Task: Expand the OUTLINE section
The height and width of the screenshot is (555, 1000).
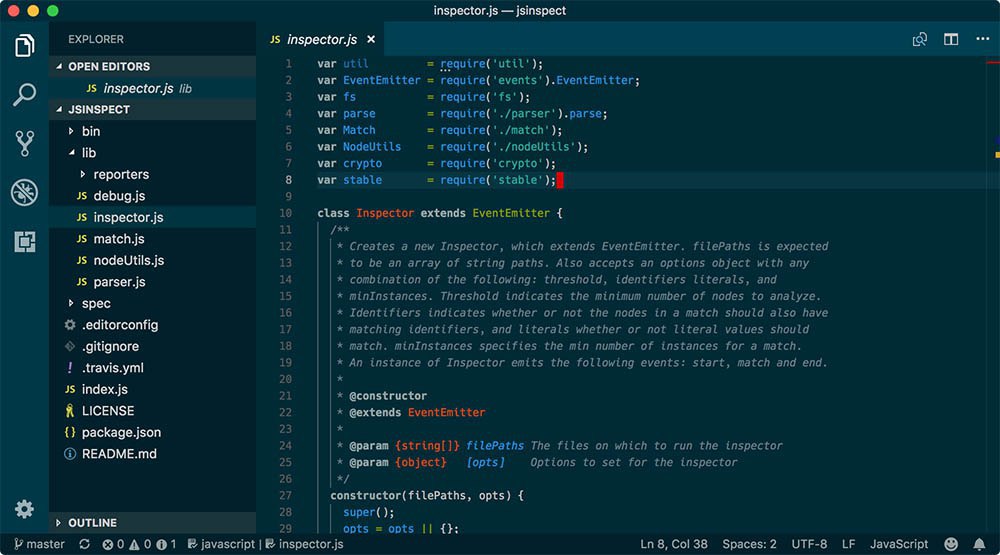Action: [x=92, y=523]
